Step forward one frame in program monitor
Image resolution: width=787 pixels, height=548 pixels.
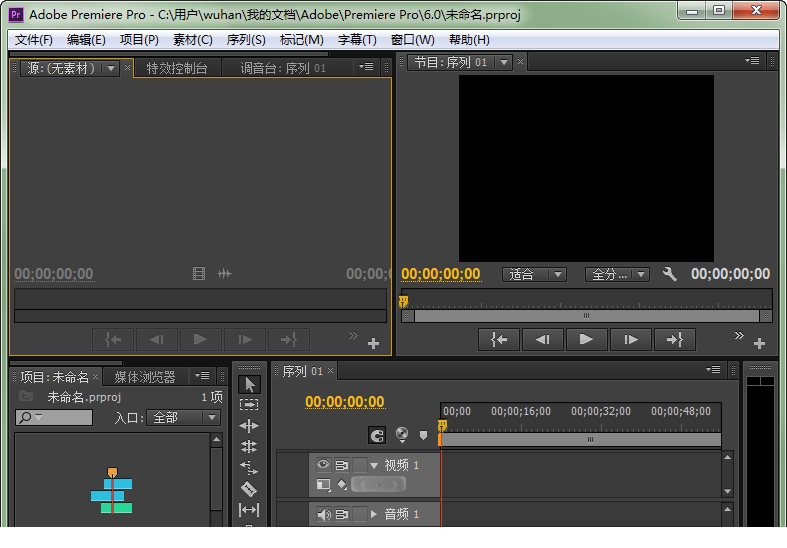pos(630,340)
